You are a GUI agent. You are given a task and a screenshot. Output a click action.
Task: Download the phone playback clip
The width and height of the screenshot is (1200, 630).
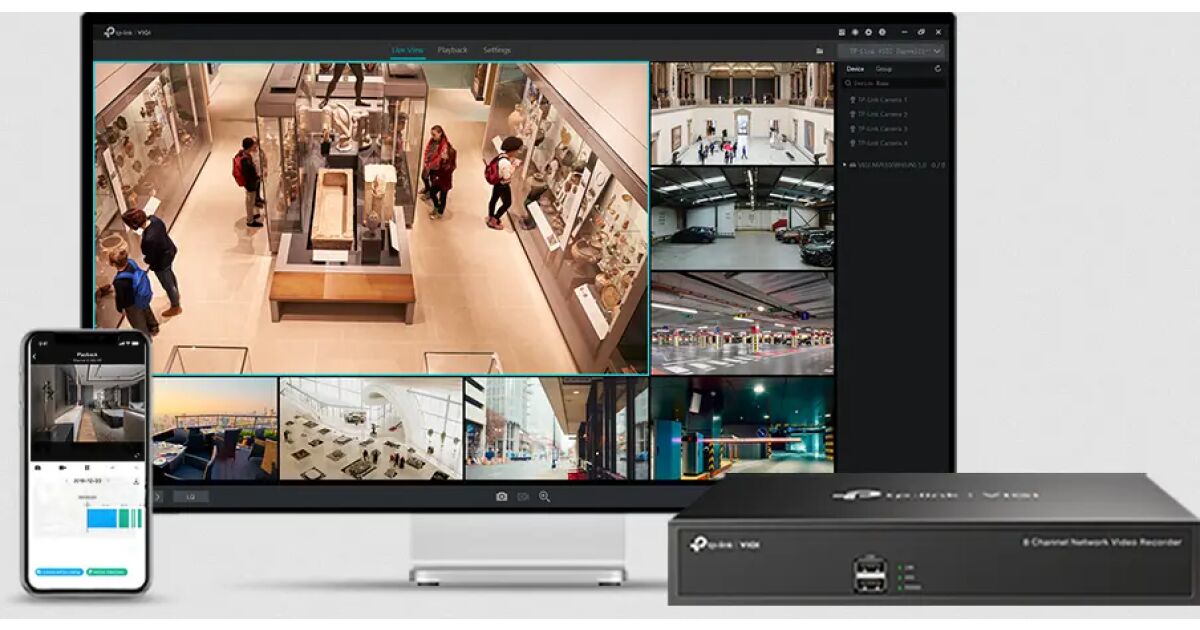[x=135, y=481]
